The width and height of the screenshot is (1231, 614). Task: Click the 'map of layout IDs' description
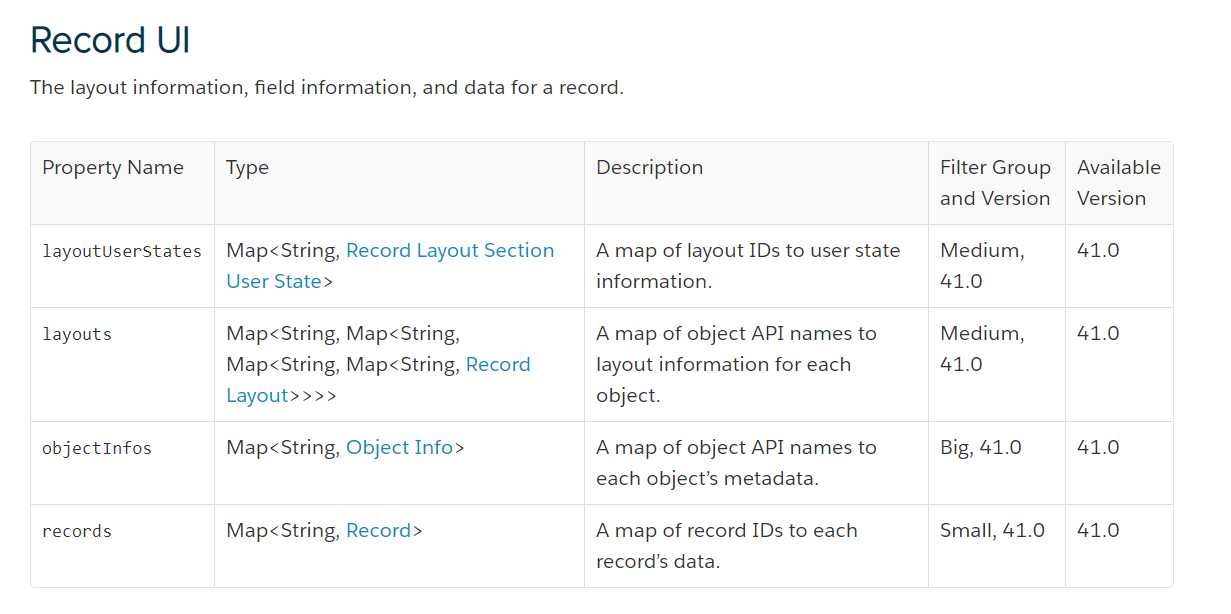click(x=748, y=266)
